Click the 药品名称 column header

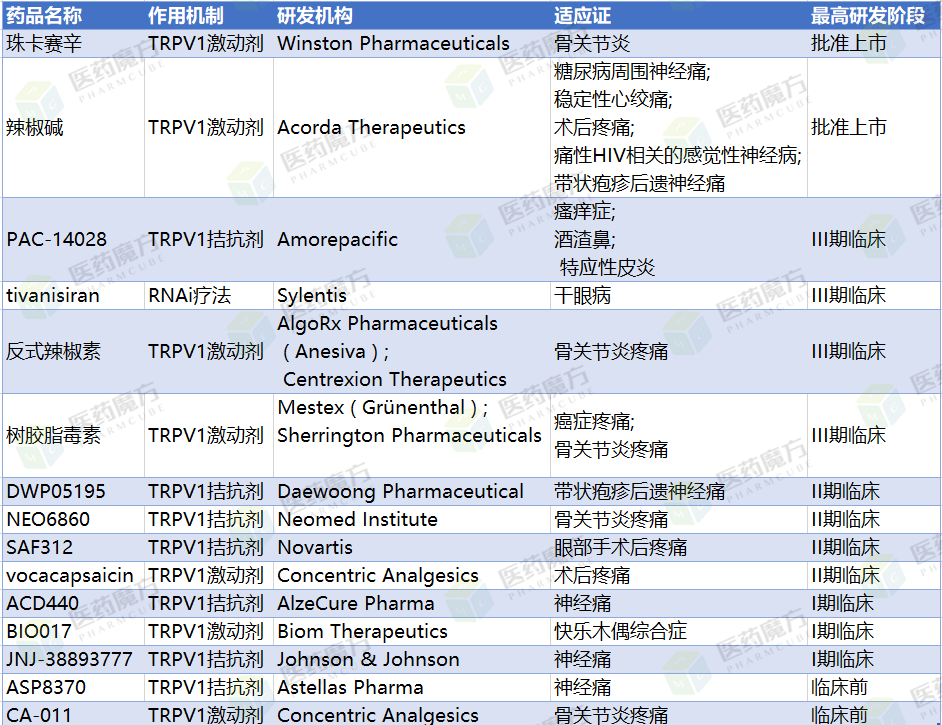[44, 16]
